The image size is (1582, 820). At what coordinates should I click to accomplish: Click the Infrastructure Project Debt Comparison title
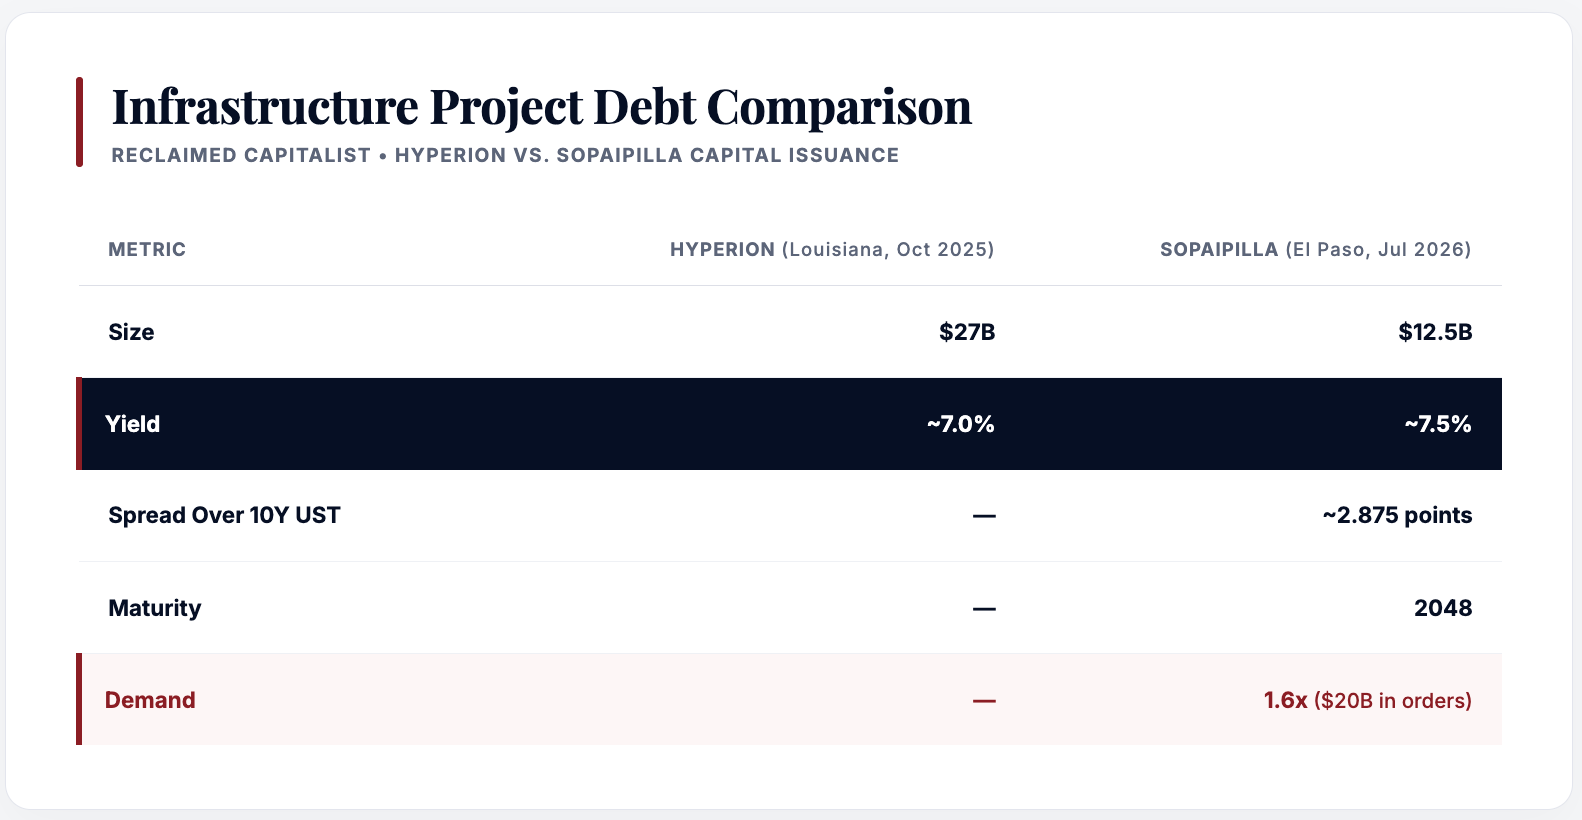541,107
